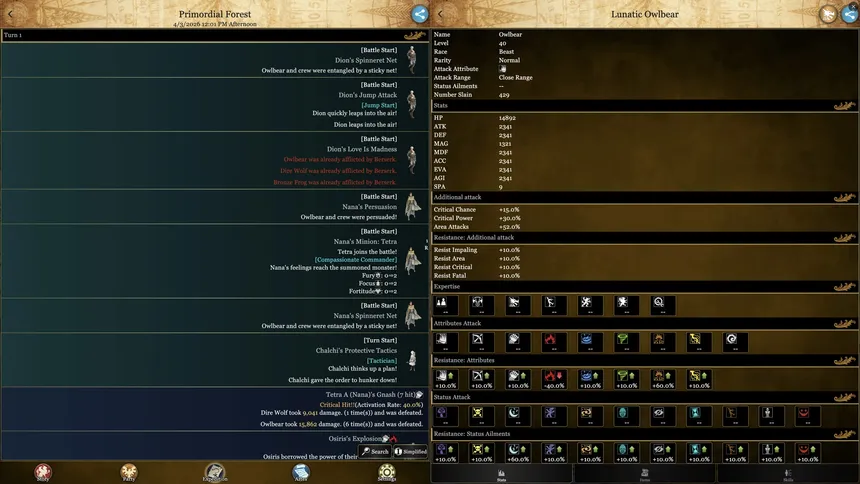Collapse the Additional attack section header
Image resolution: width=860 pixels, height=484 pixels.
[x=645, y=198]
